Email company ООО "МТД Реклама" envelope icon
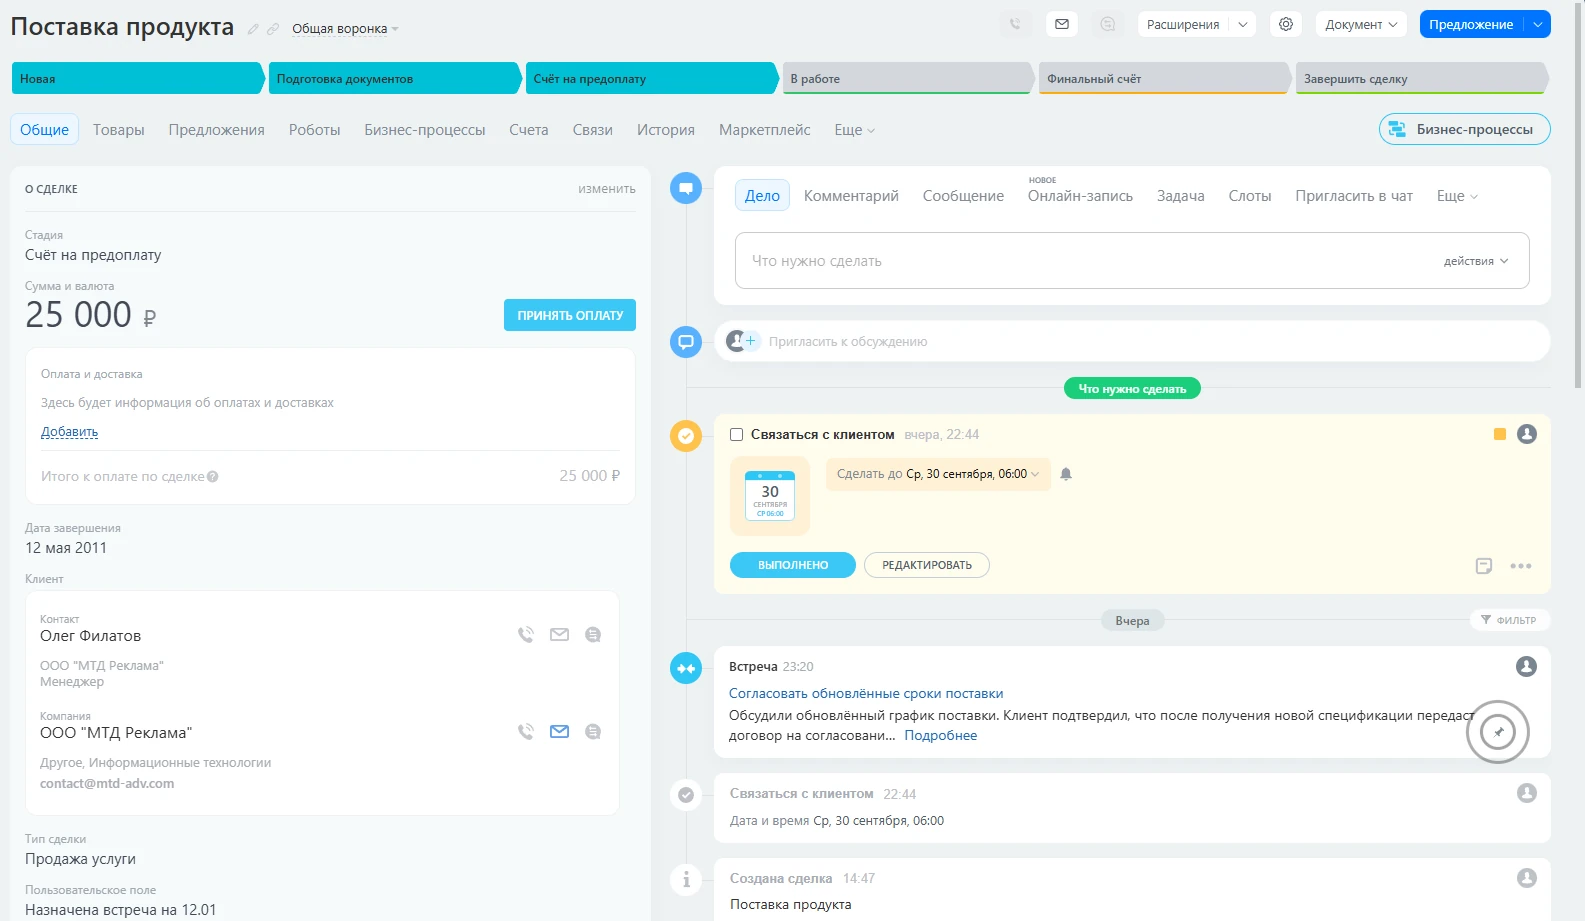This screenshot has height=921, width=1585. [x=559, y=731]
